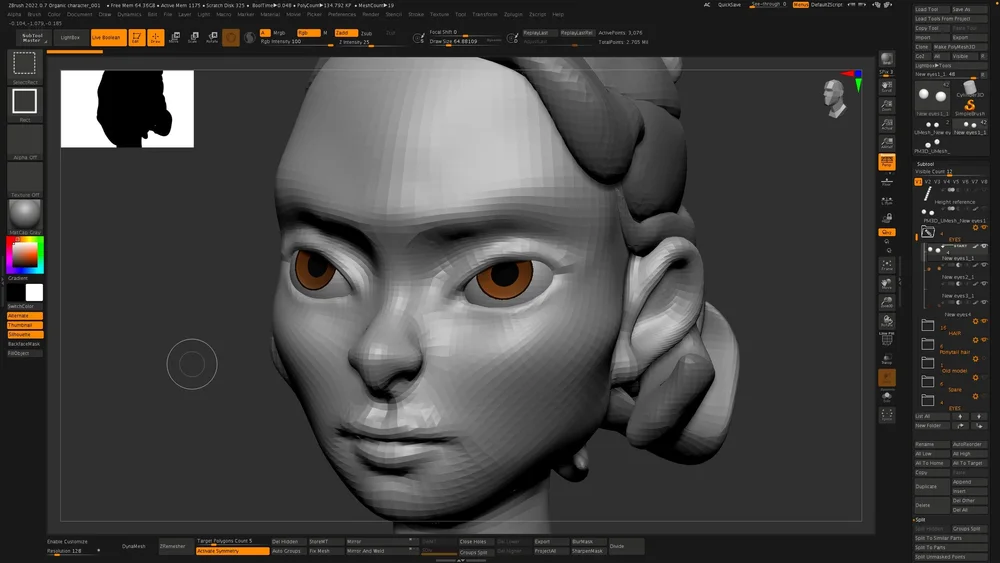Viewport: 1000px width, 563px height.
Task: Activate the Rotate gizmo icon
Action: tap(212, 38)
